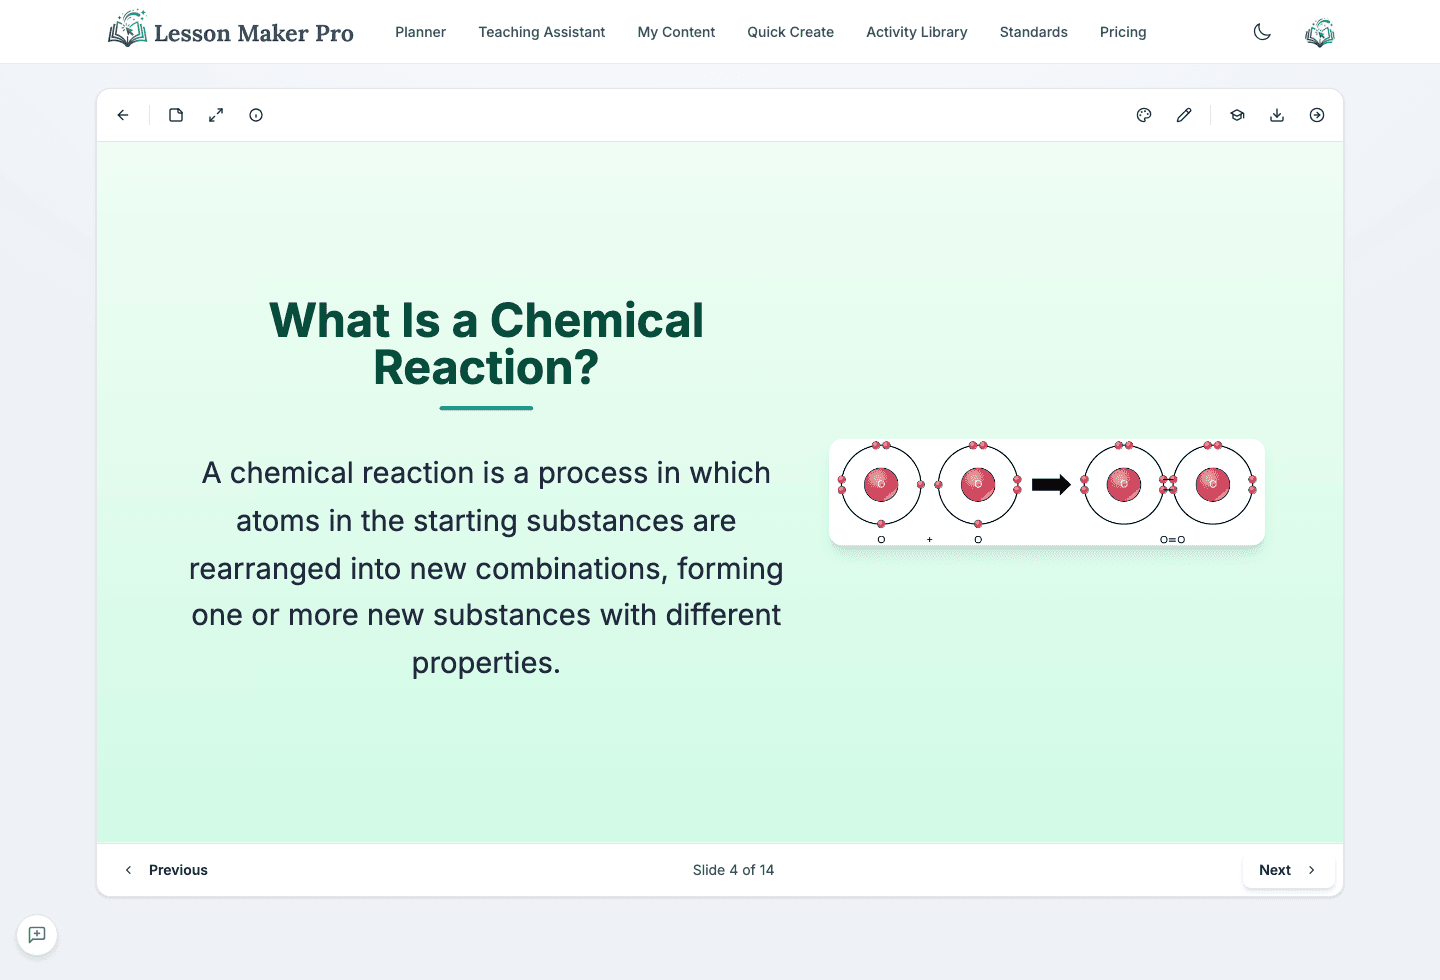The image size is (1440, 980).
Task: Advance with the Next button
Action: pos(1288,870)
